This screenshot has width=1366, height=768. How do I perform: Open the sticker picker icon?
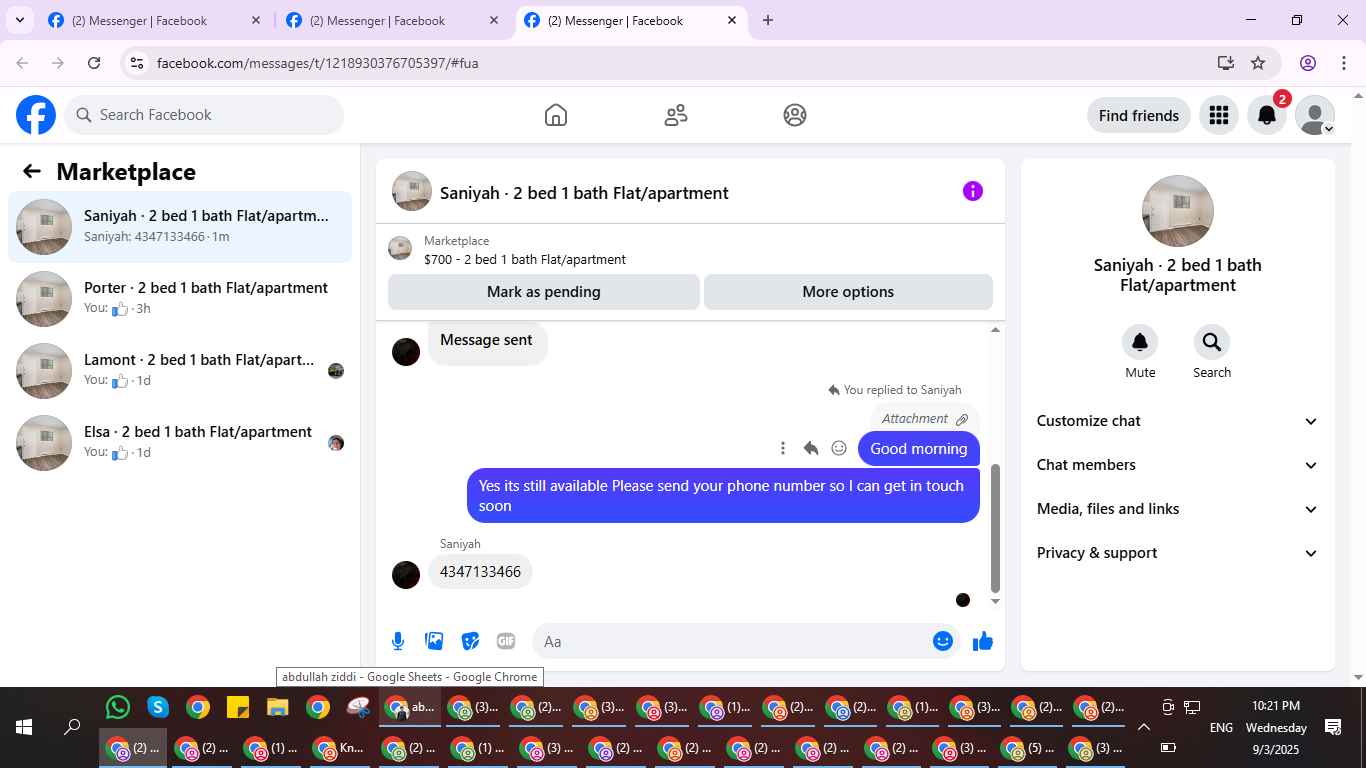point(470,641)
